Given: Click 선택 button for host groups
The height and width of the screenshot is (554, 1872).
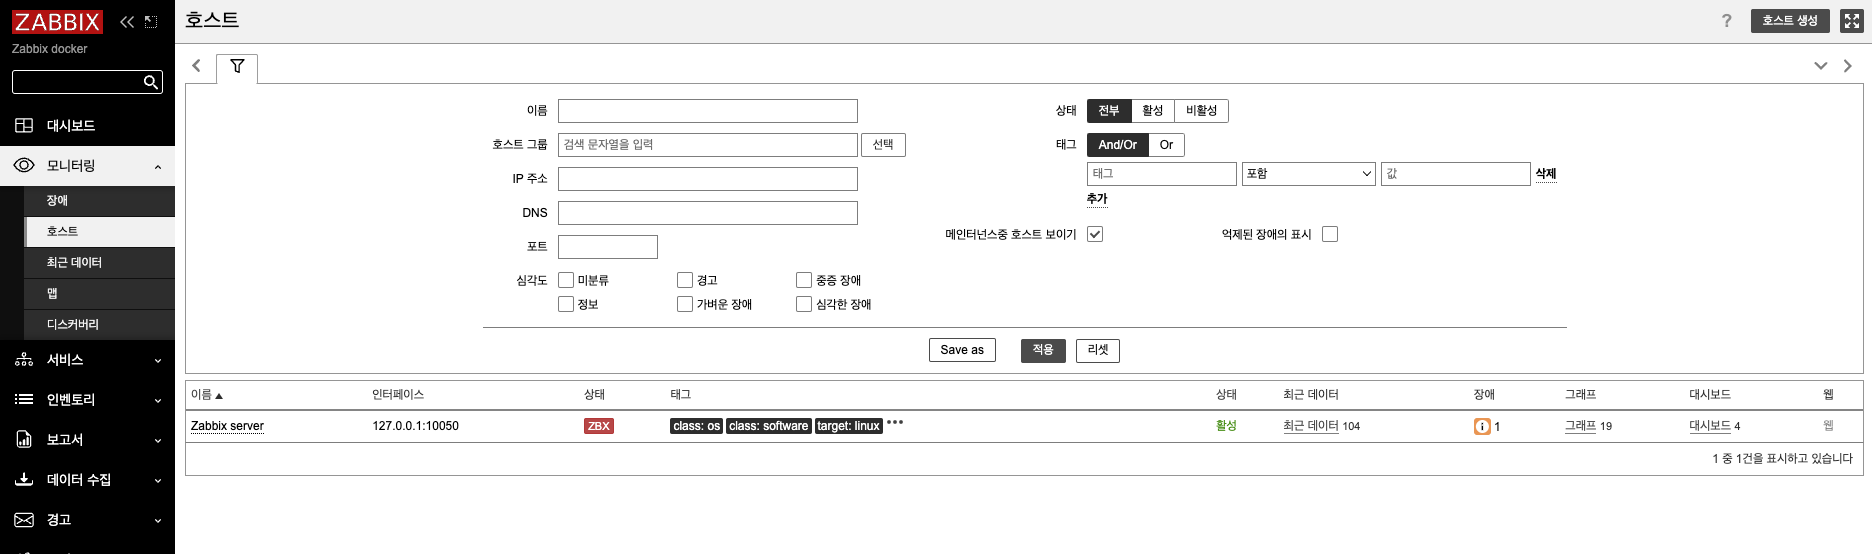Looking at the screenshot, I should pos(883,145).
